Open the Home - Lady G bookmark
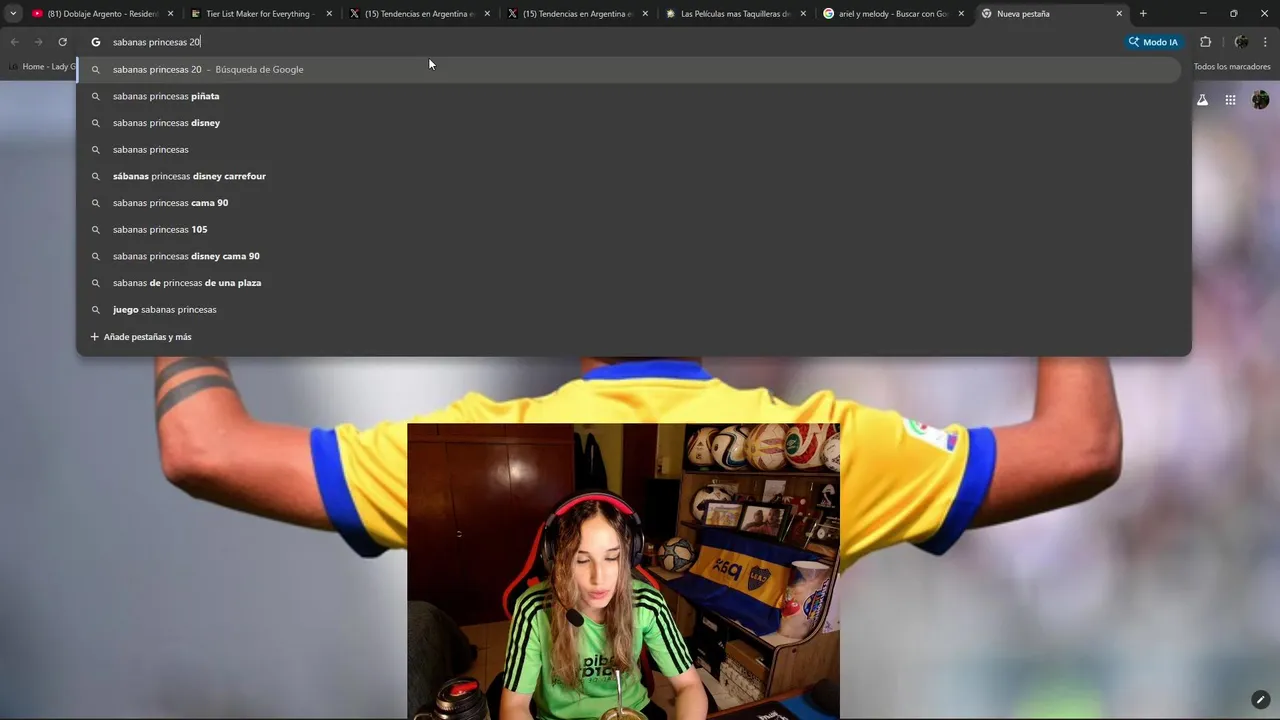The height and width of the screenshot is (720, 1280). (41, 67)
